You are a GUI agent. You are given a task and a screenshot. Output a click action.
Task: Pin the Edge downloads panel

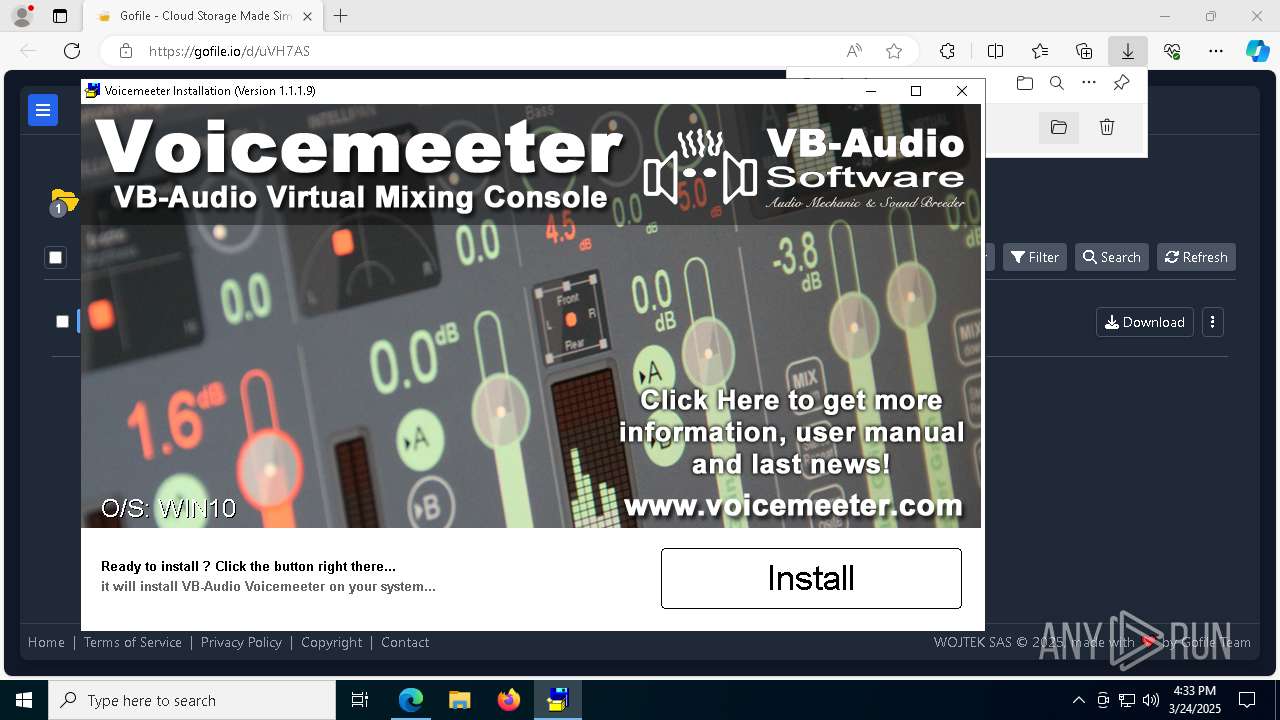point(1121,83)
